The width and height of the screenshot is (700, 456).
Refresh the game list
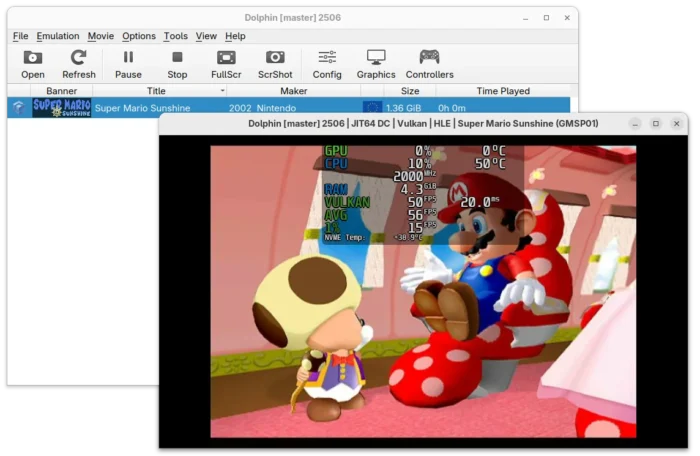[79, 64]
